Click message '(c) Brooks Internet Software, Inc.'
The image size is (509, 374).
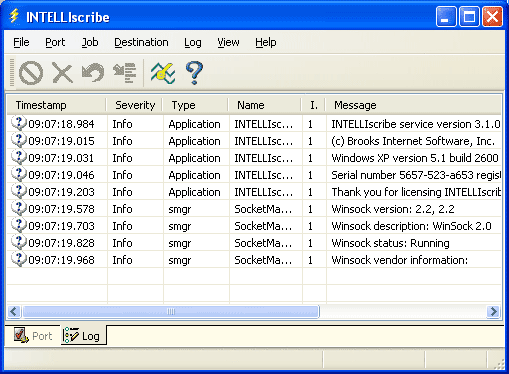tap(413, 141)
